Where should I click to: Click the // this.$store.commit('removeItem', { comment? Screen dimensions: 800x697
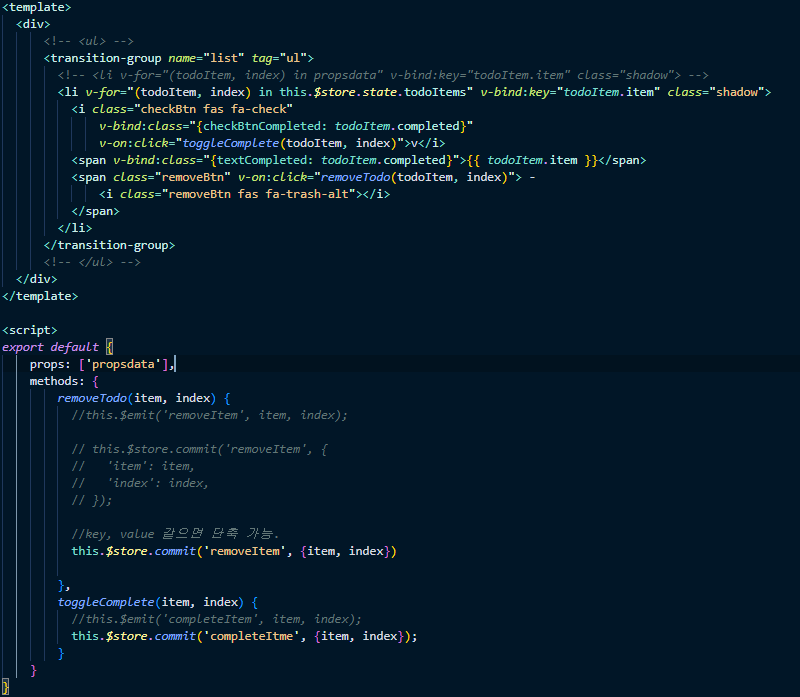(x=199, y=449)
